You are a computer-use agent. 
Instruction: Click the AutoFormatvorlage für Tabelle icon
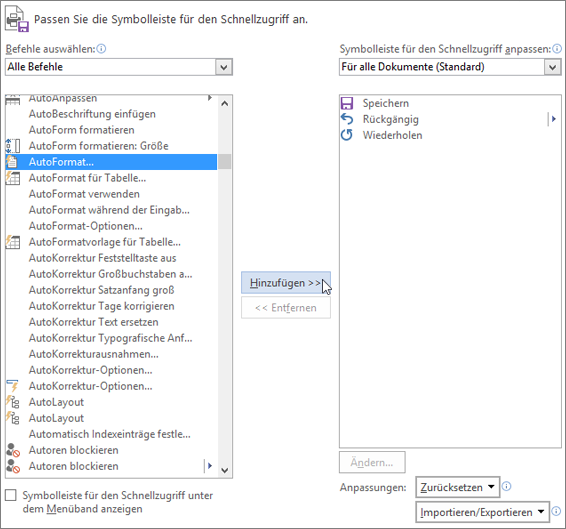[13, 242]
